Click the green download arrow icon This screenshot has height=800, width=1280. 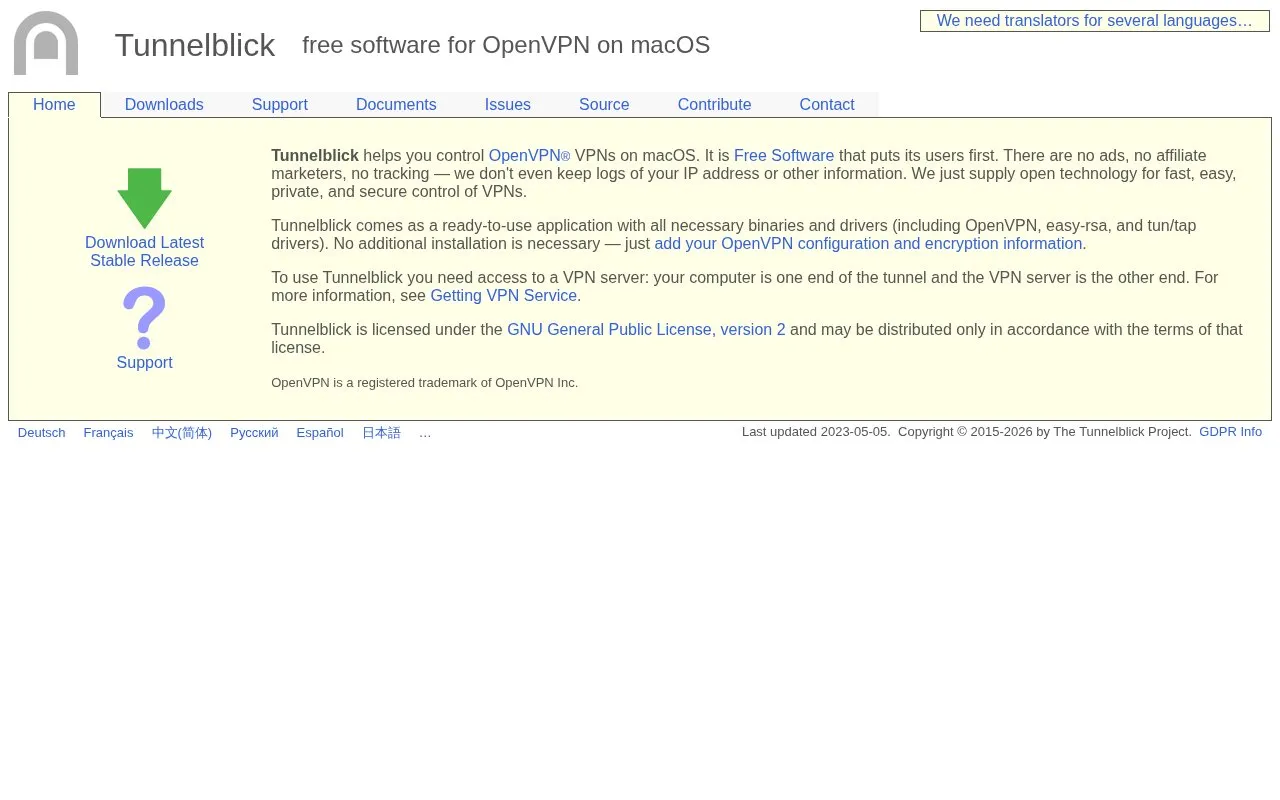[x=144, y=198]
